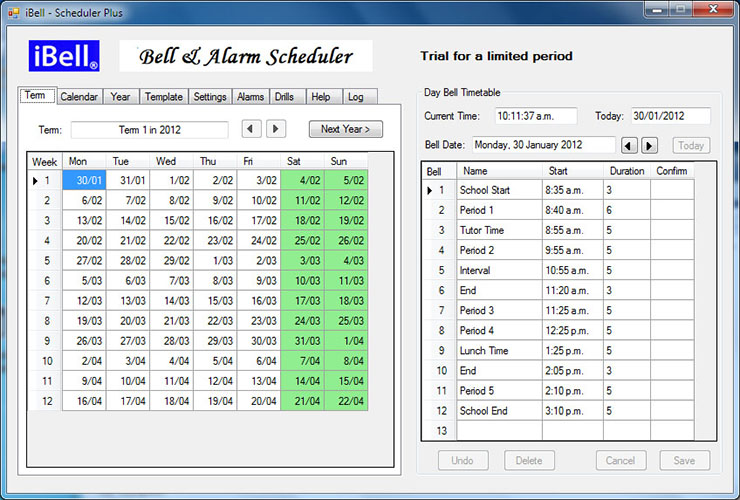
Task: Select the 22/03 Thursday cell
Action: tap(215, 321)
